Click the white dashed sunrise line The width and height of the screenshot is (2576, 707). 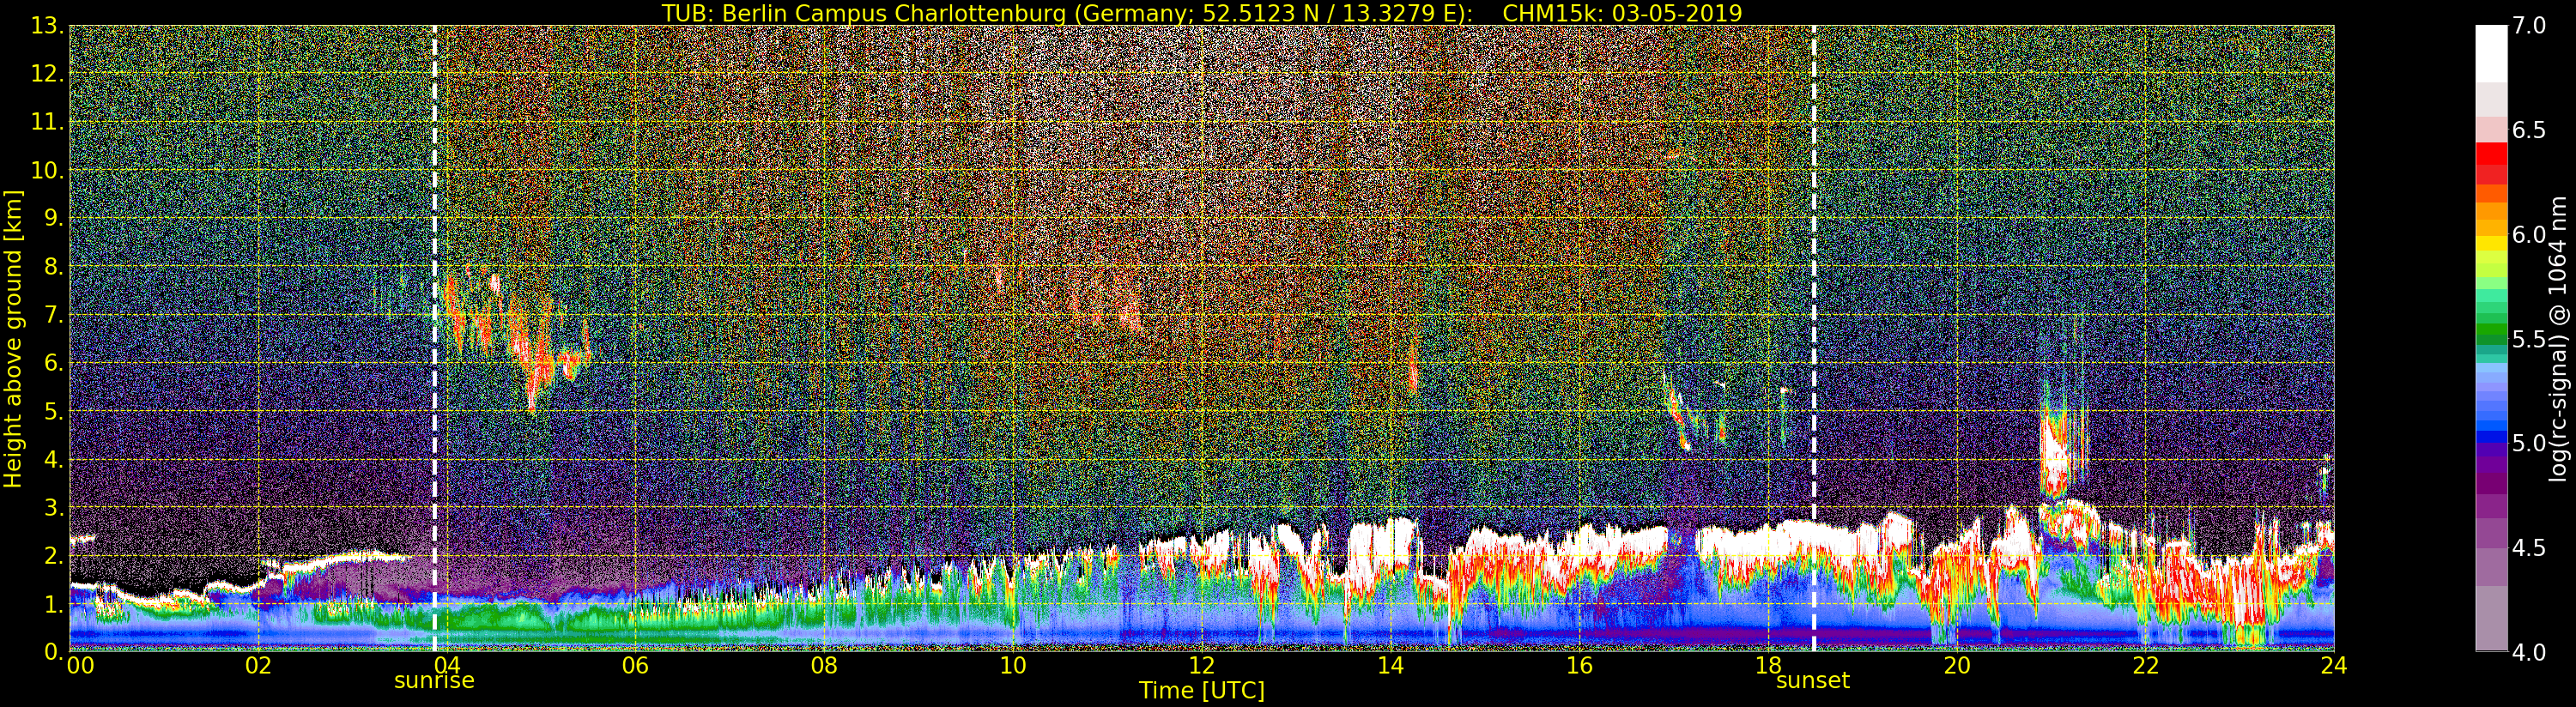coord(434,340)
